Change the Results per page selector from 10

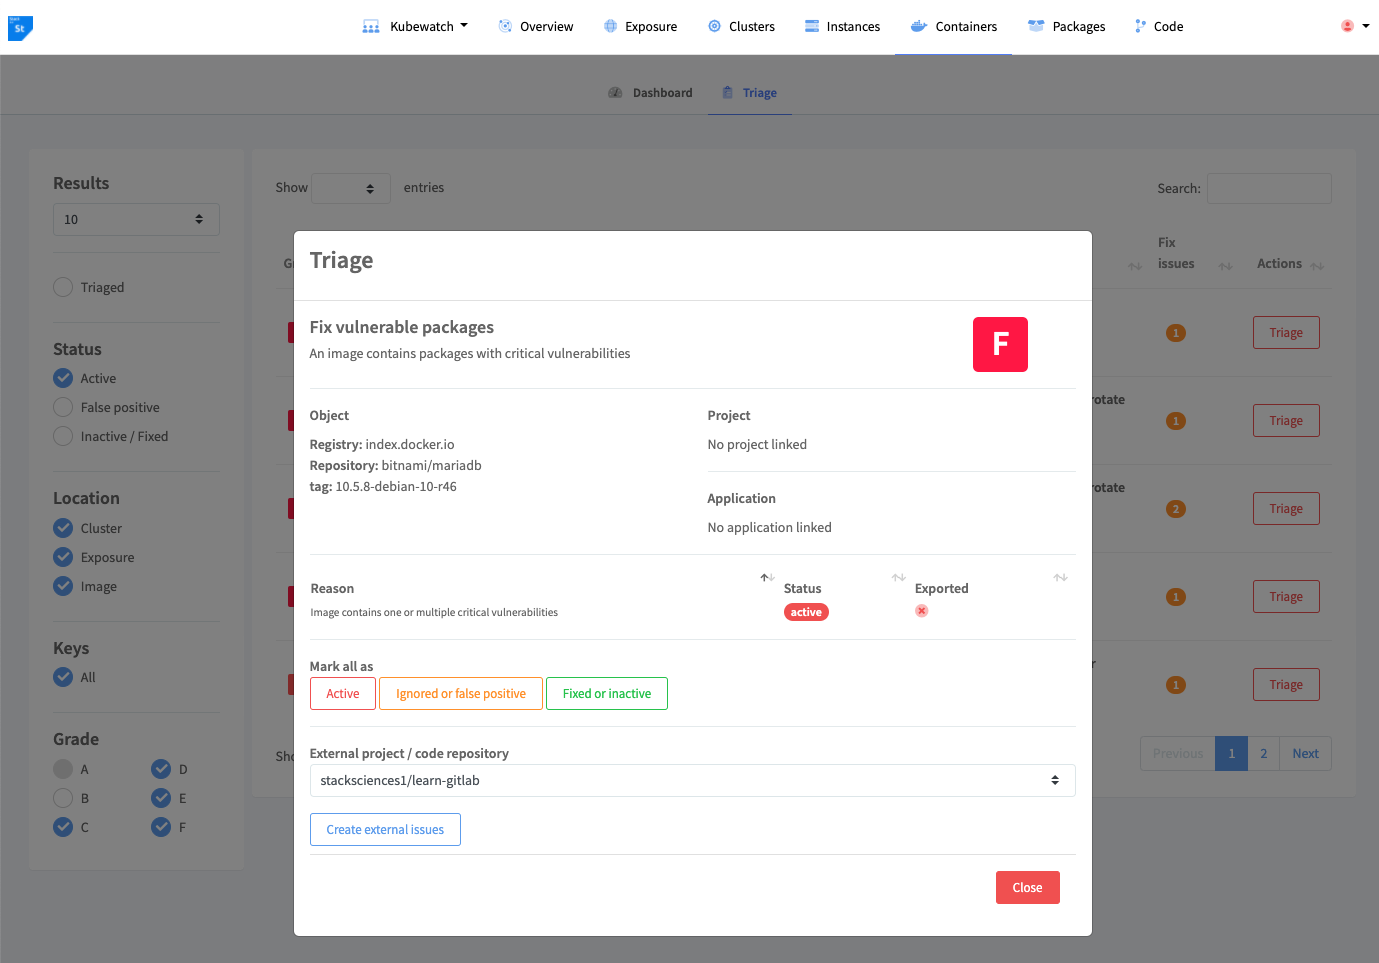[x=136, y=219]
